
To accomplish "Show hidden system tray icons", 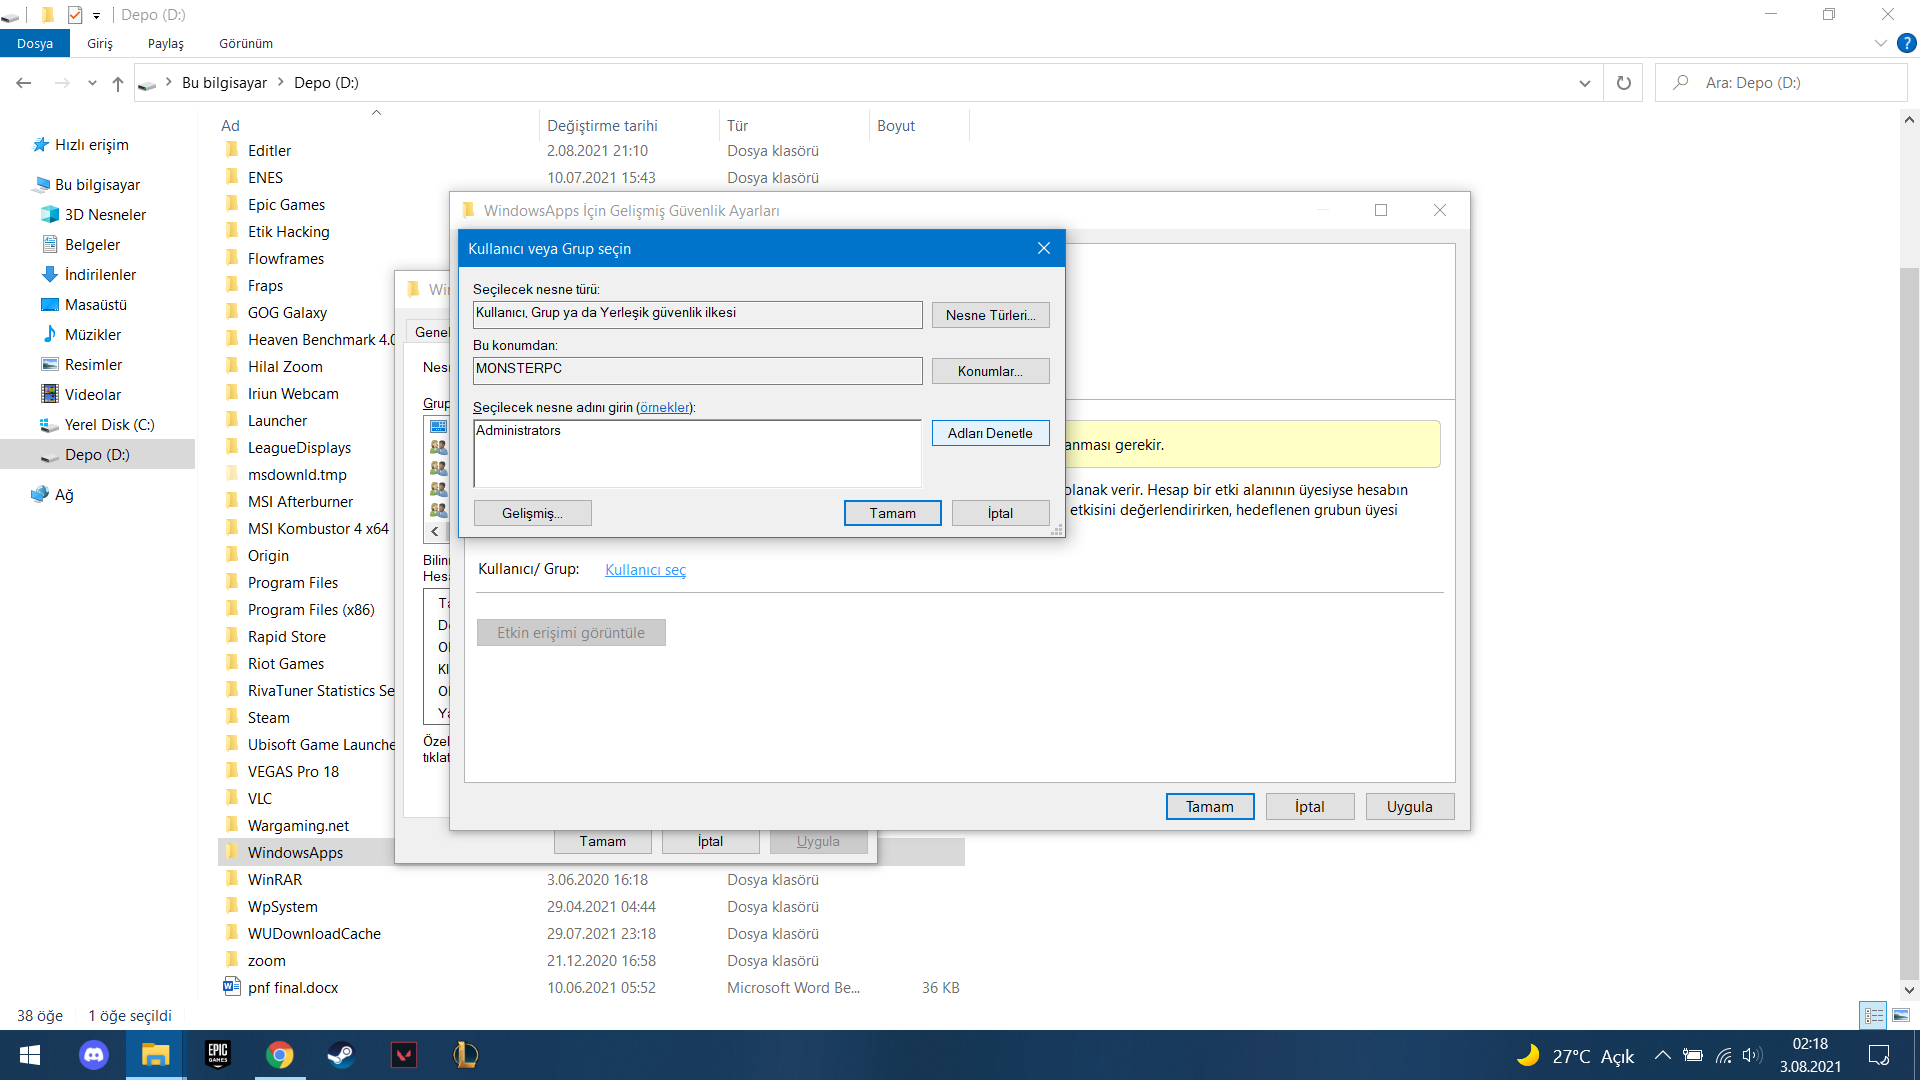I will pos(1662,1055).
